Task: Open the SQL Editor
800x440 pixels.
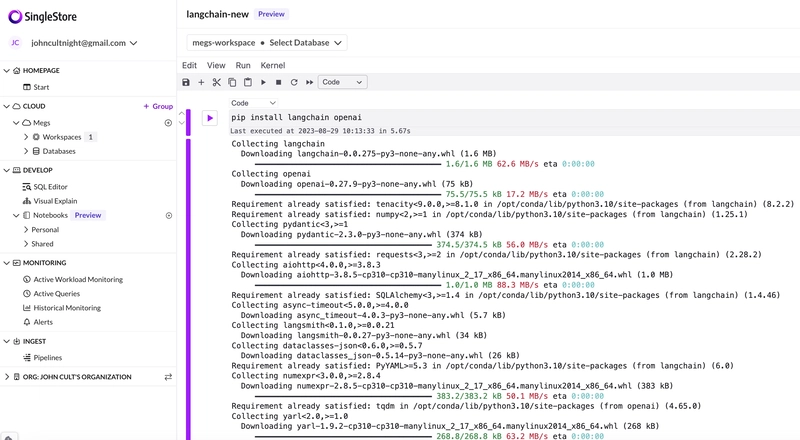Action: pyautogui.click(x=45, y=187)
